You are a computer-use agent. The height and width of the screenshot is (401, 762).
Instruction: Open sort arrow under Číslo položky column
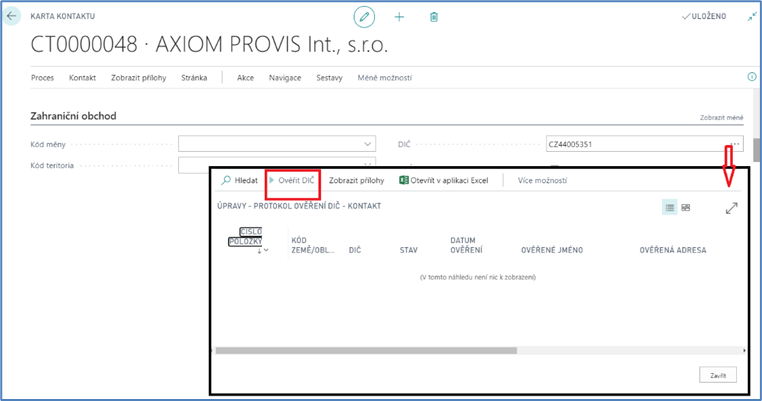262,250
